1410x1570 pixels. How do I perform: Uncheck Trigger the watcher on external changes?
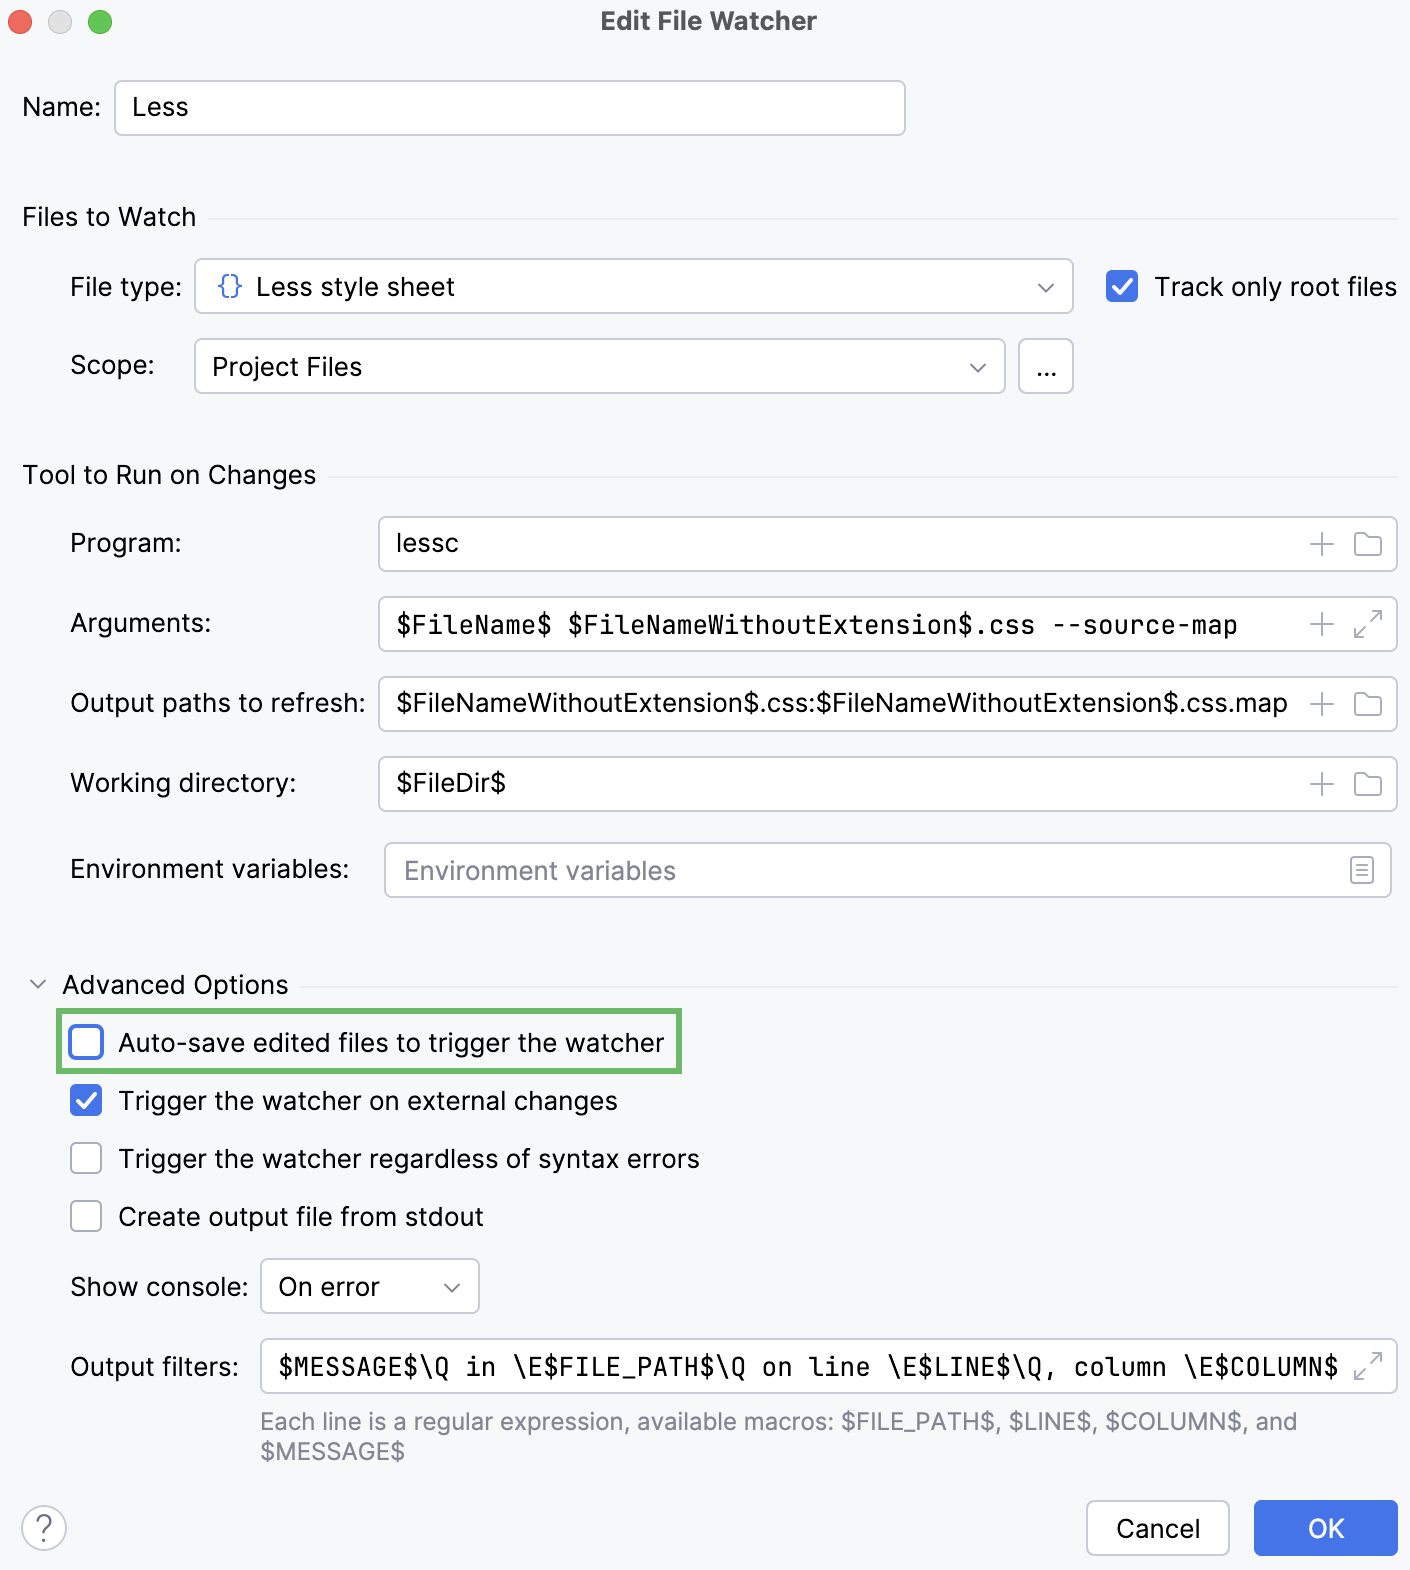tap(87, 1101)
